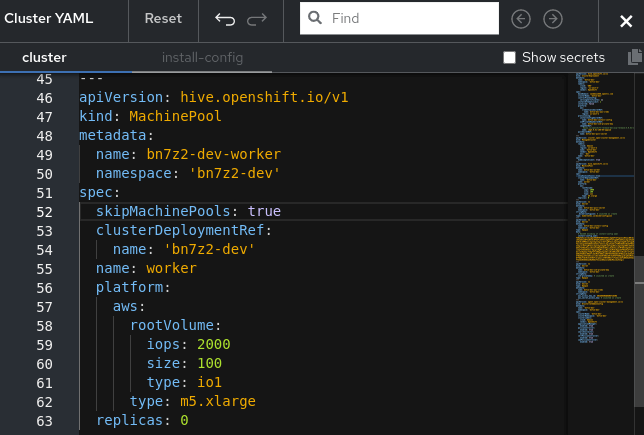Image resolution: width=644 pixels, height=435 pixels.
Task: Click the redo arrow icon
Action: (x=257, y=19)
